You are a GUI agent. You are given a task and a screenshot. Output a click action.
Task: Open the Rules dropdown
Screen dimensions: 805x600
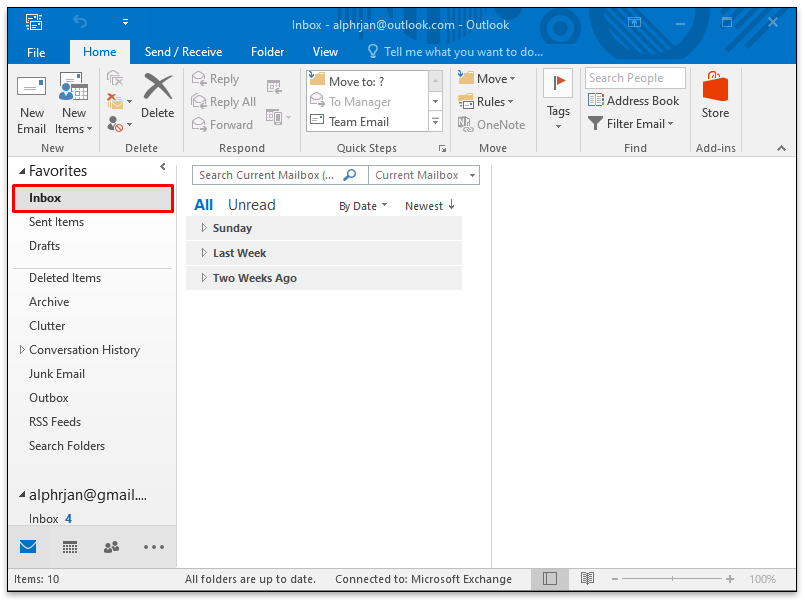pos(485,102)
